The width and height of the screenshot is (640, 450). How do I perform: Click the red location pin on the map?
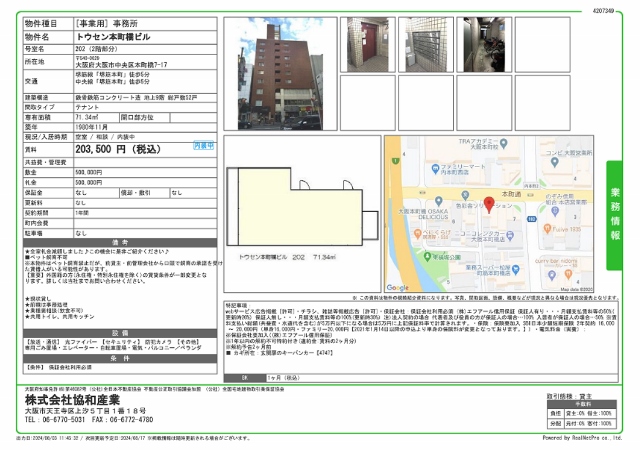click(x=489, y=205)
